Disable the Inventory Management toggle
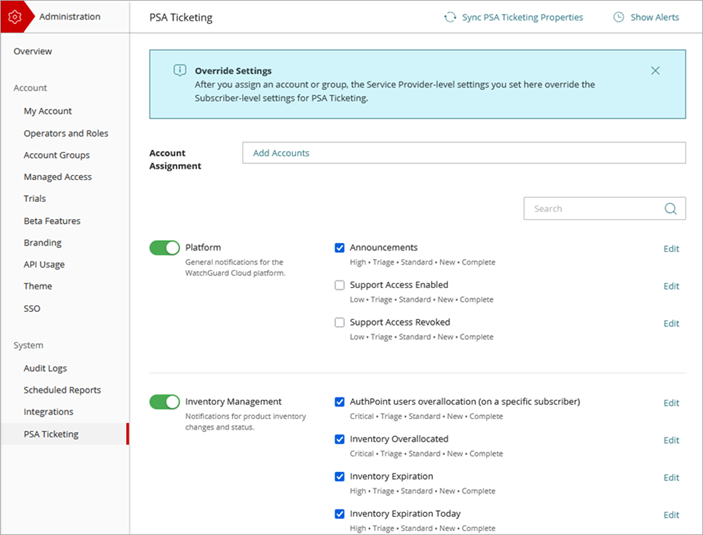703x535 pixels. (x=164, y=402)
